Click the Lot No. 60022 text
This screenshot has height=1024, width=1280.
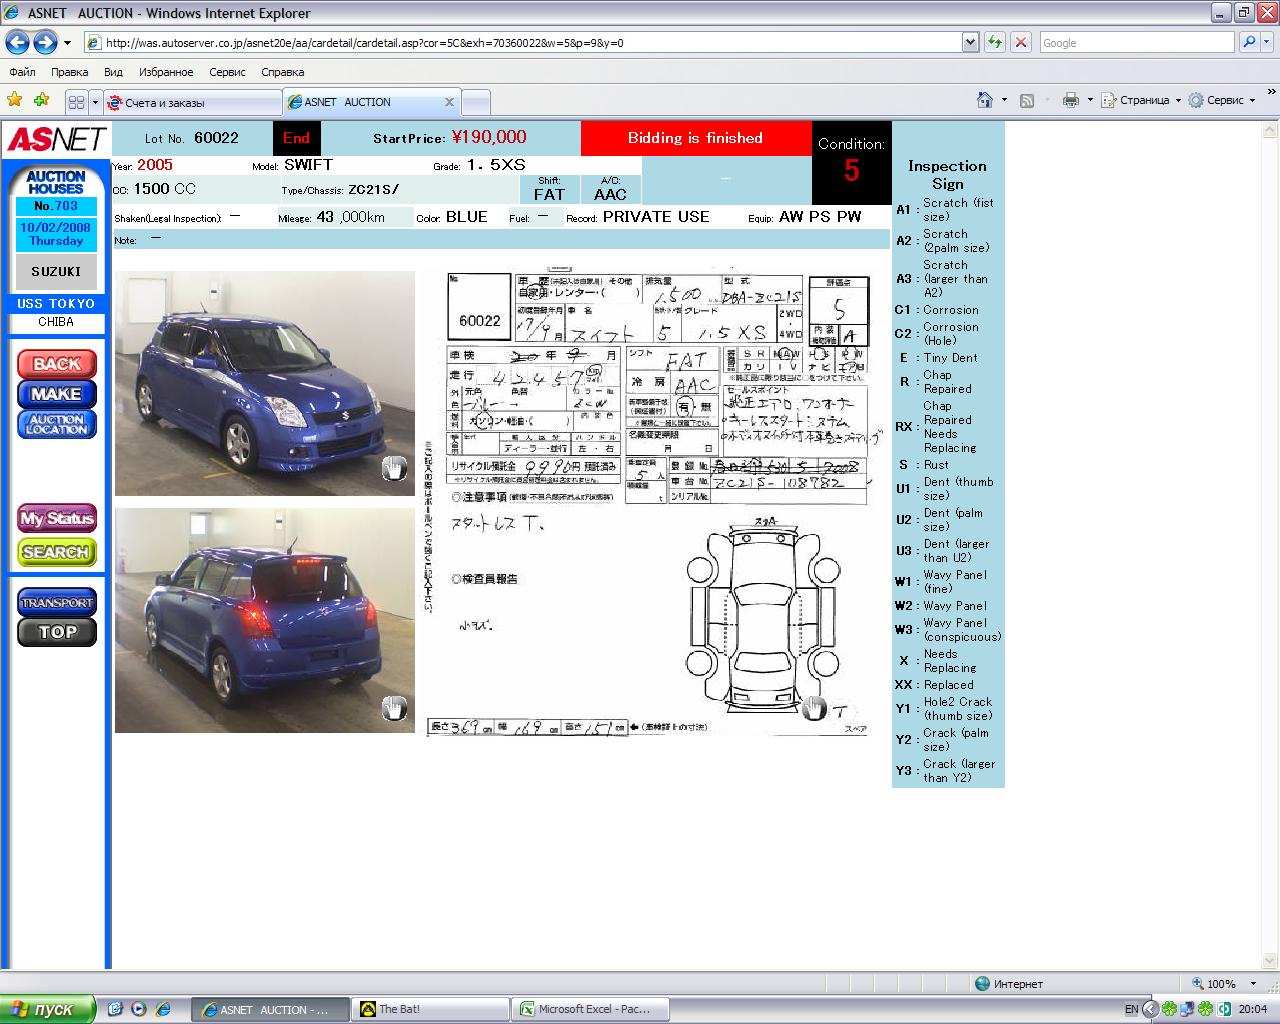coord(191,138)
